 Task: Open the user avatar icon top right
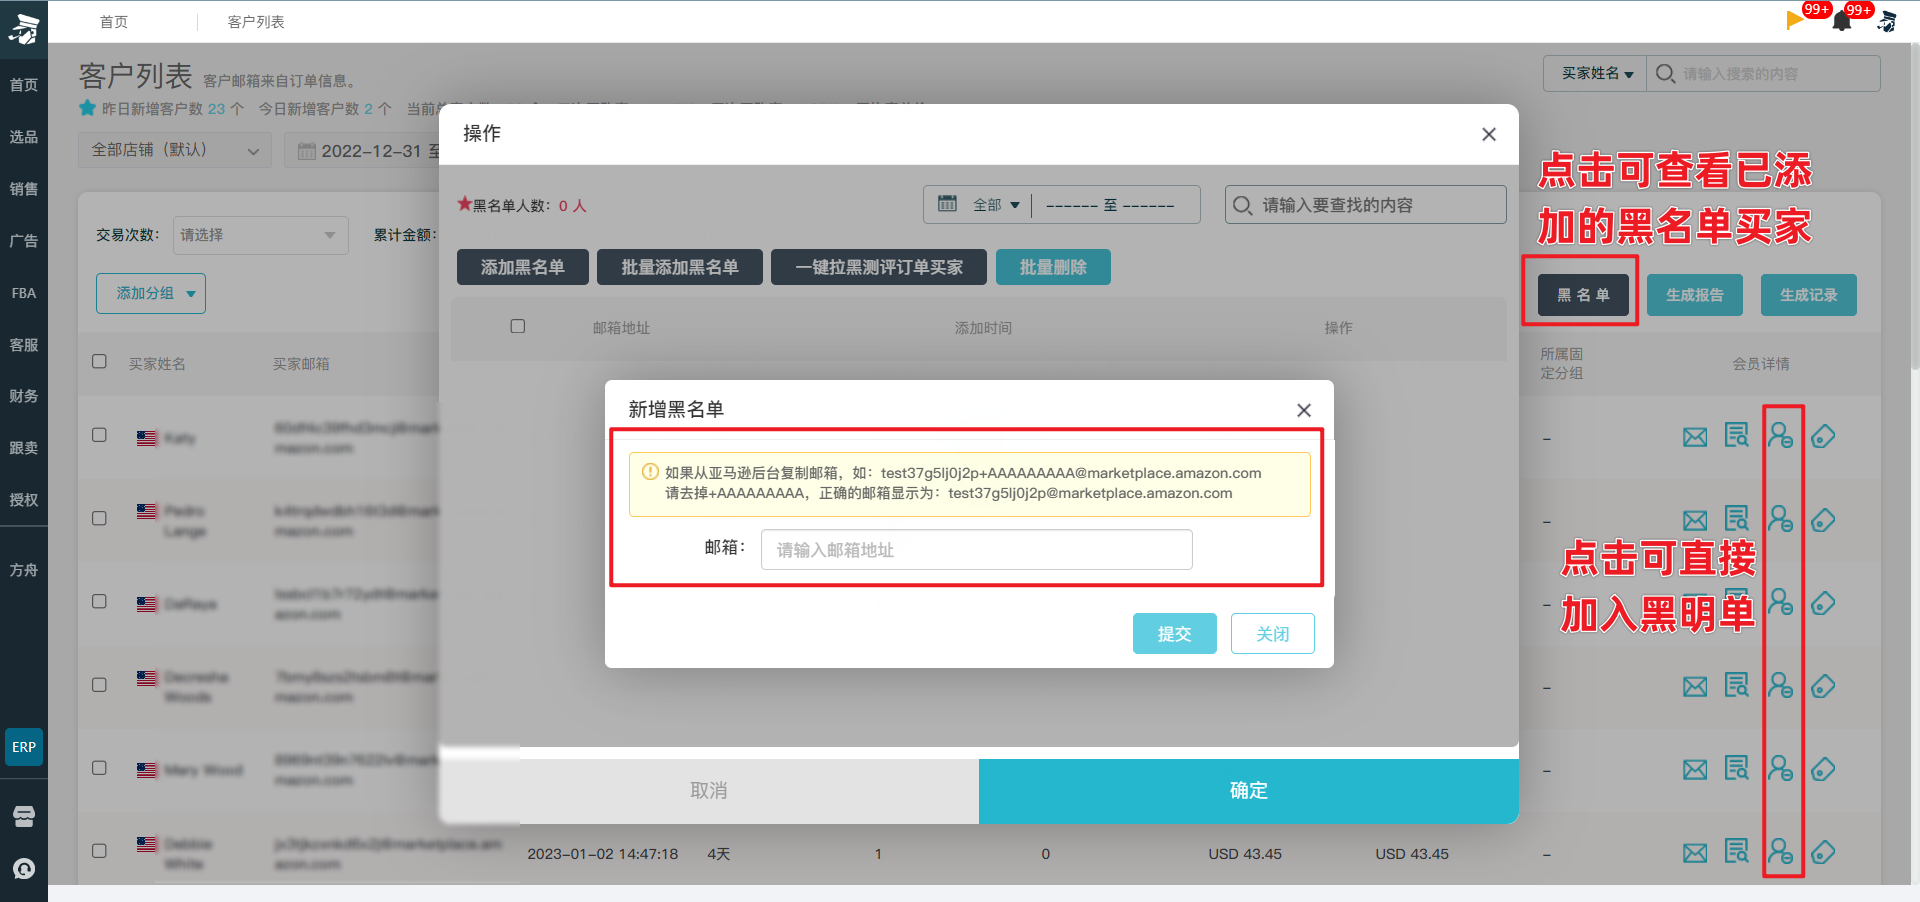pos(1887,22)
